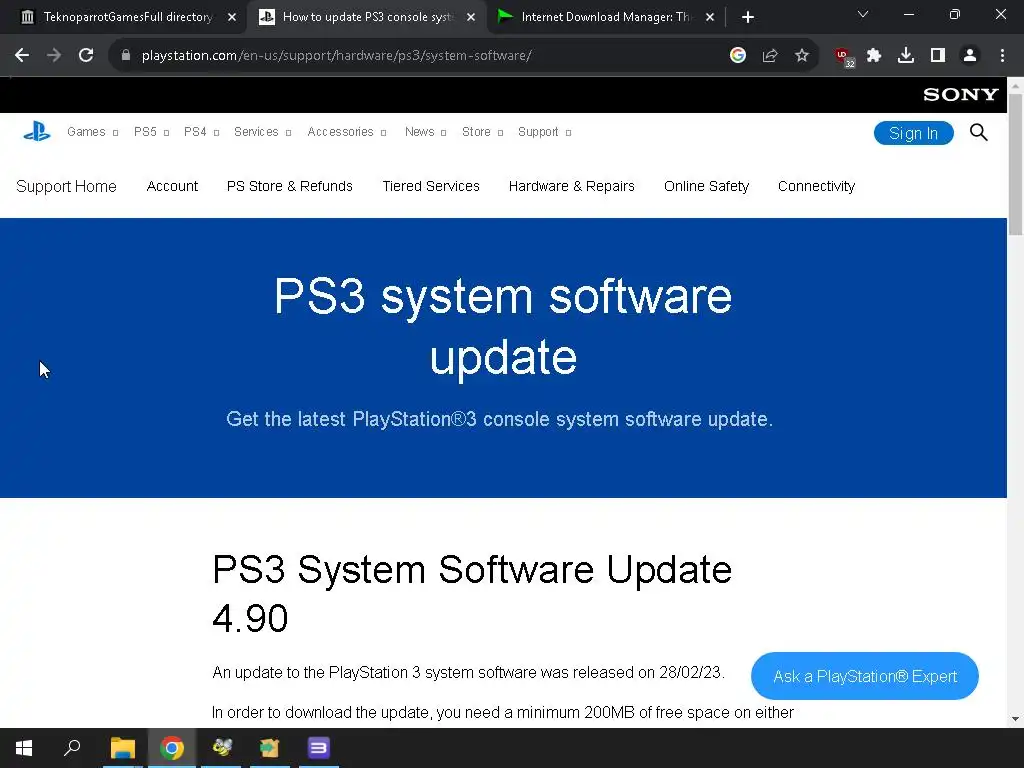Screen dimensions: 1024x768
Task: Show Chrome downloads tray icon
Action: click(906, 56)
